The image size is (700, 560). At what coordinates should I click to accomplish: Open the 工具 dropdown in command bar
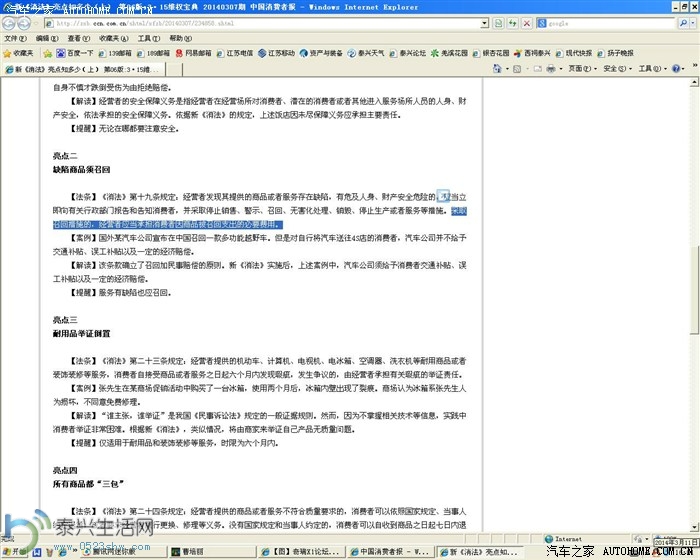coord(650,69)
